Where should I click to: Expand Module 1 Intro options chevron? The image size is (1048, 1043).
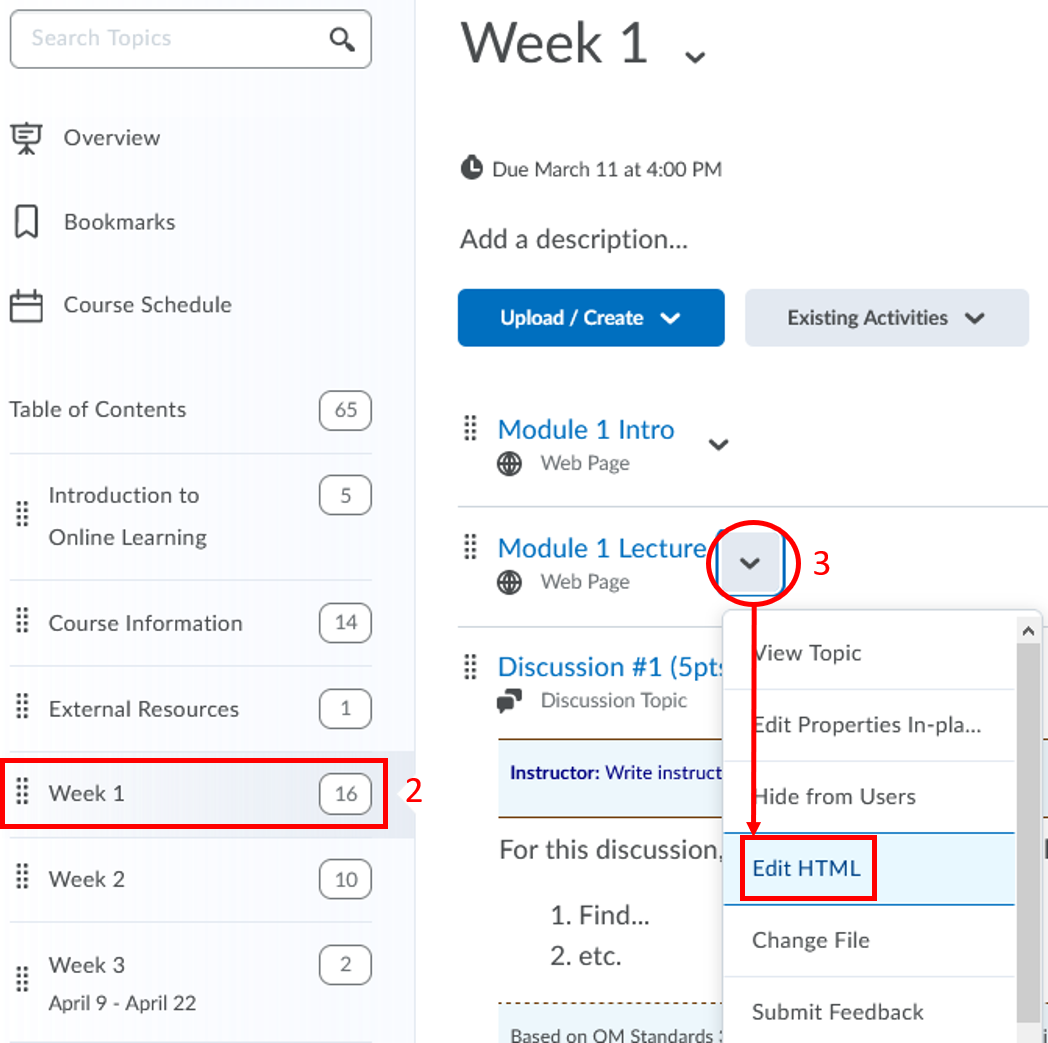[x=718, y=445]
